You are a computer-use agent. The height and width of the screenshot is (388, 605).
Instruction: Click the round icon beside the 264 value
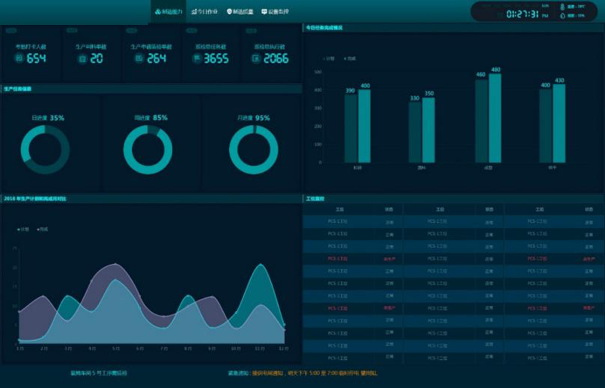point(139,58)
